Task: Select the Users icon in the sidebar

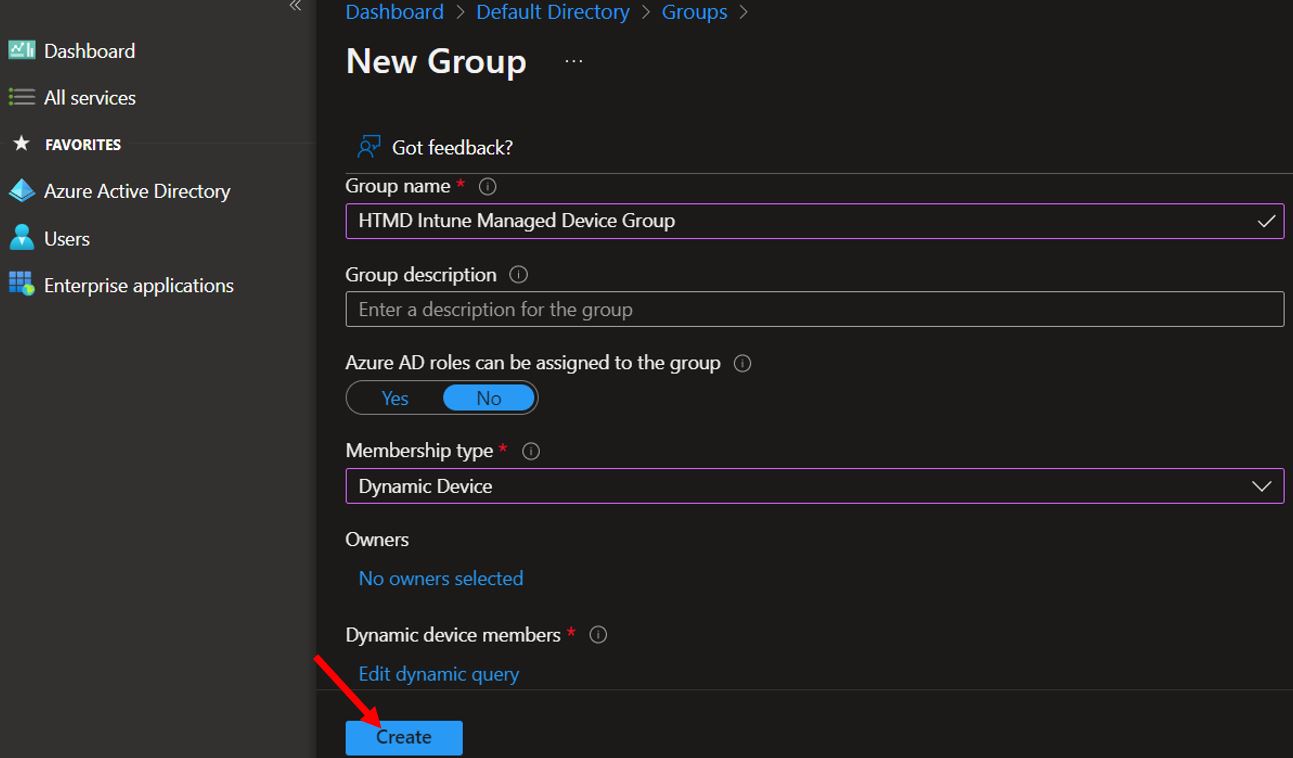Action: coord(22,238)
